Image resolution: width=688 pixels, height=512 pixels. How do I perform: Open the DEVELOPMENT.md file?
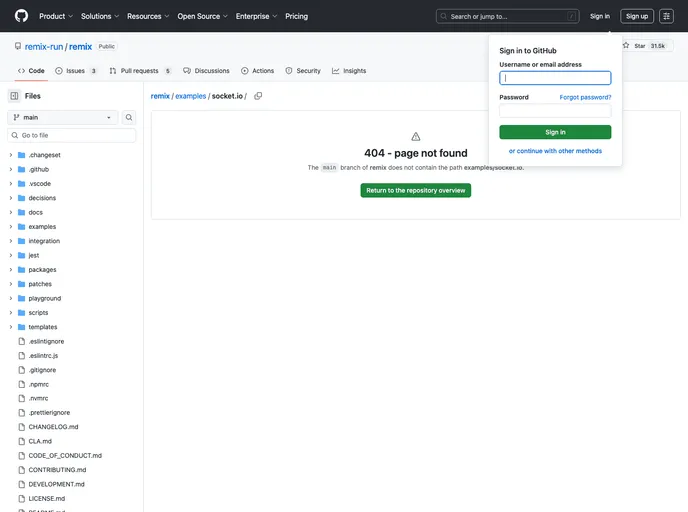pos(56,484)
